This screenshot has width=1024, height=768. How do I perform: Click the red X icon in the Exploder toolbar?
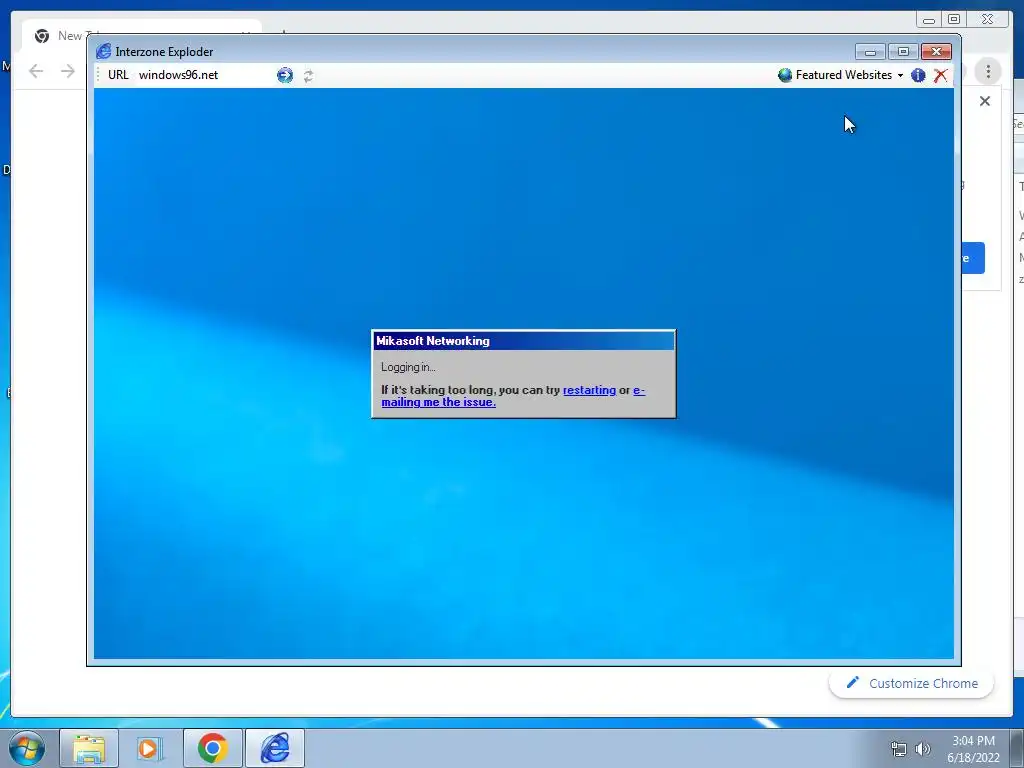point(940,75)
